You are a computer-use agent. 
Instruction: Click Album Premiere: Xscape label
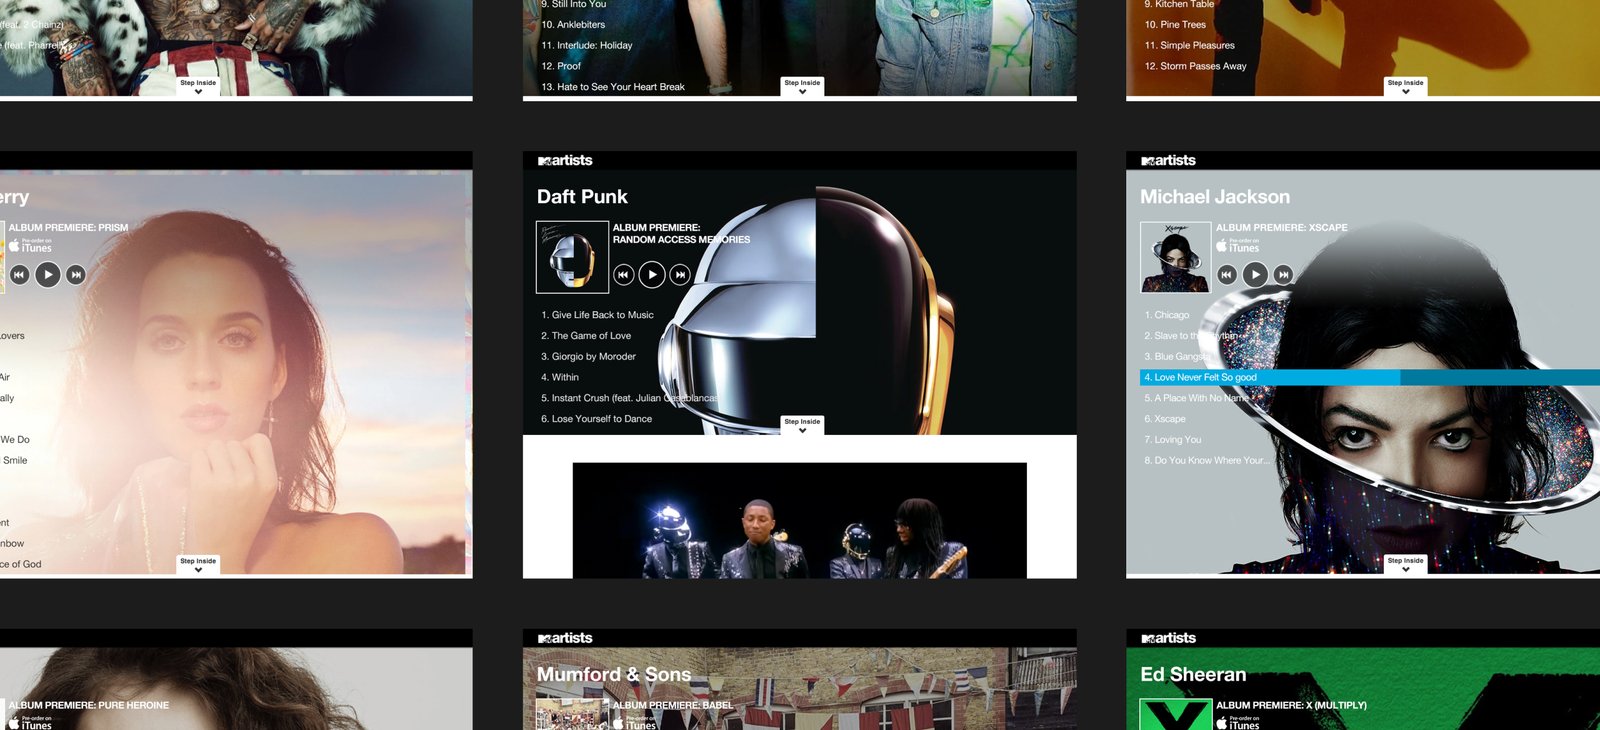[1282, 227]
